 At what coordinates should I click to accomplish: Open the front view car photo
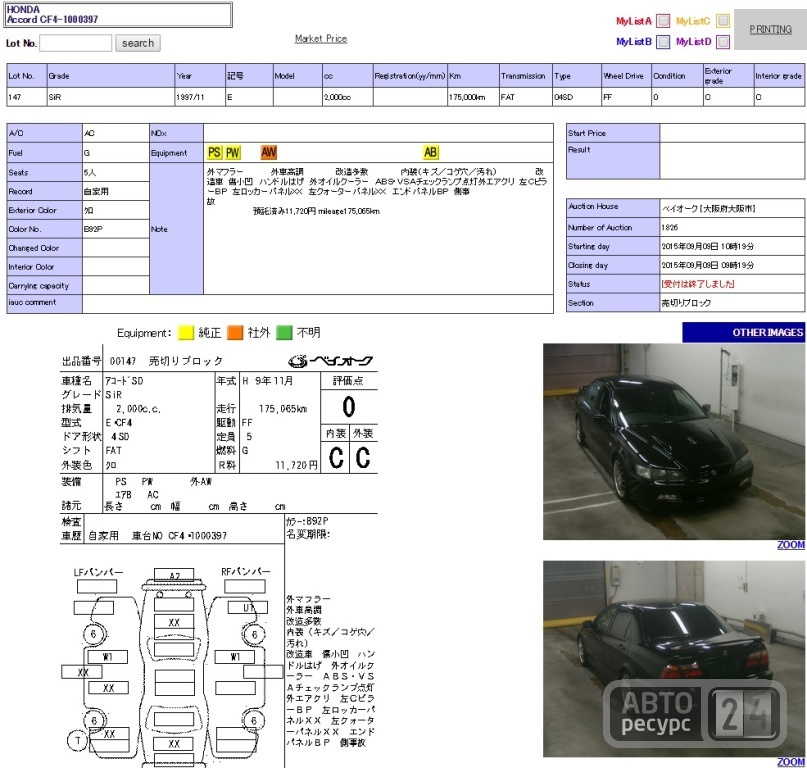coord(674,442)
